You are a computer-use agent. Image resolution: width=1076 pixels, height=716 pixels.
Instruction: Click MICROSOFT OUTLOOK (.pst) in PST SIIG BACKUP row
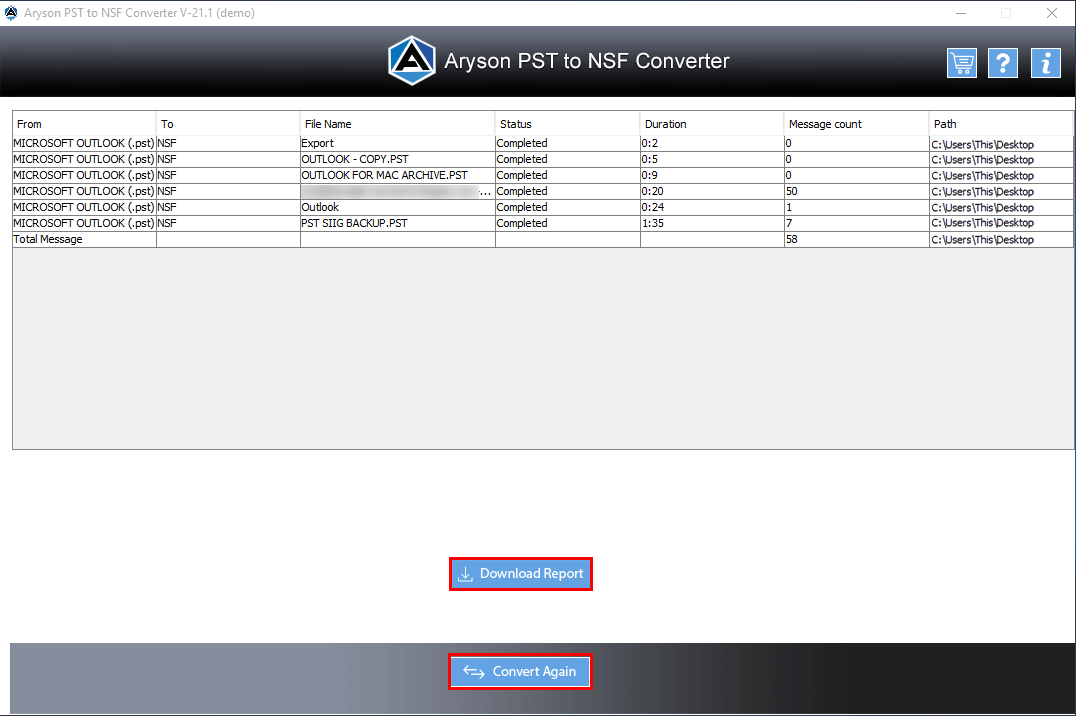coord(84,224)
